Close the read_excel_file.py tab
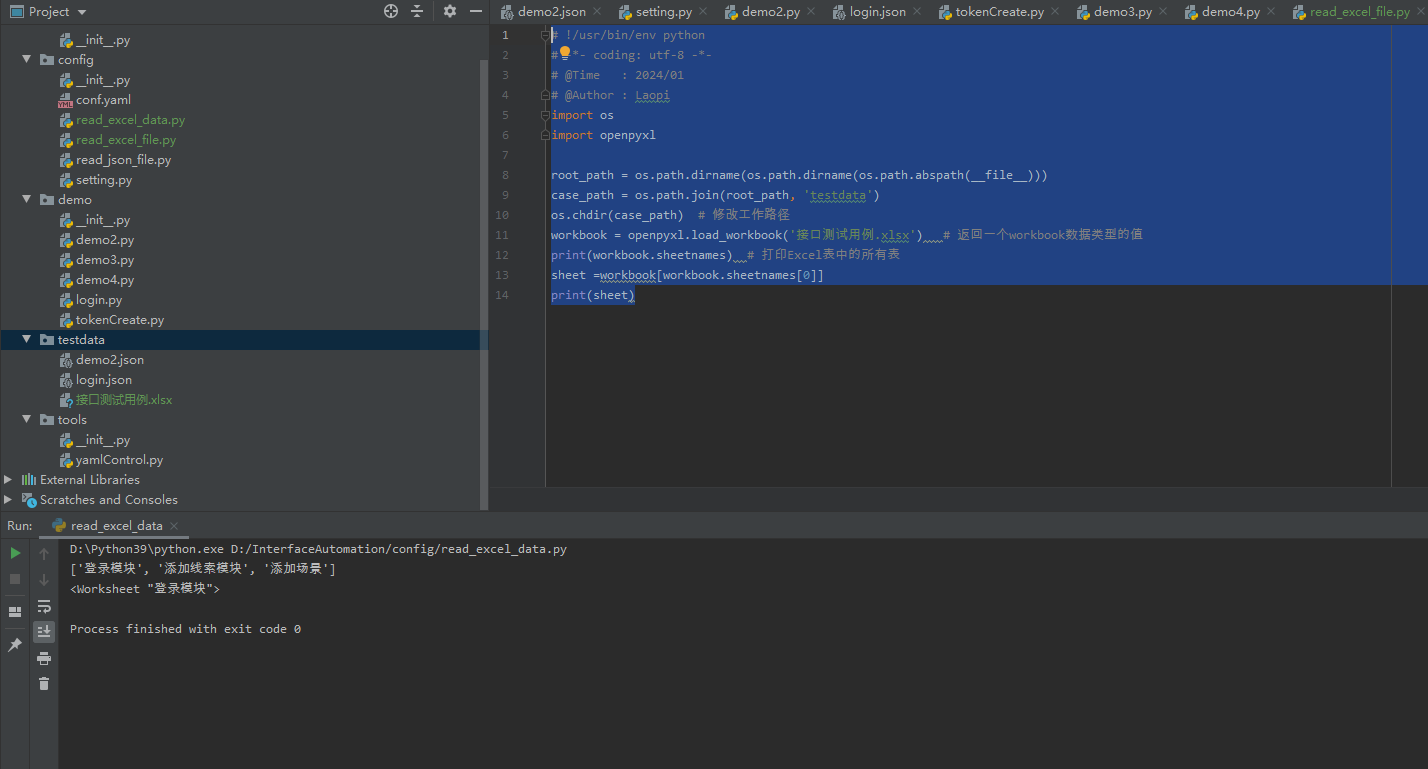The width and height of the screenshot is (1428, 769). (x=1421, y=11)
